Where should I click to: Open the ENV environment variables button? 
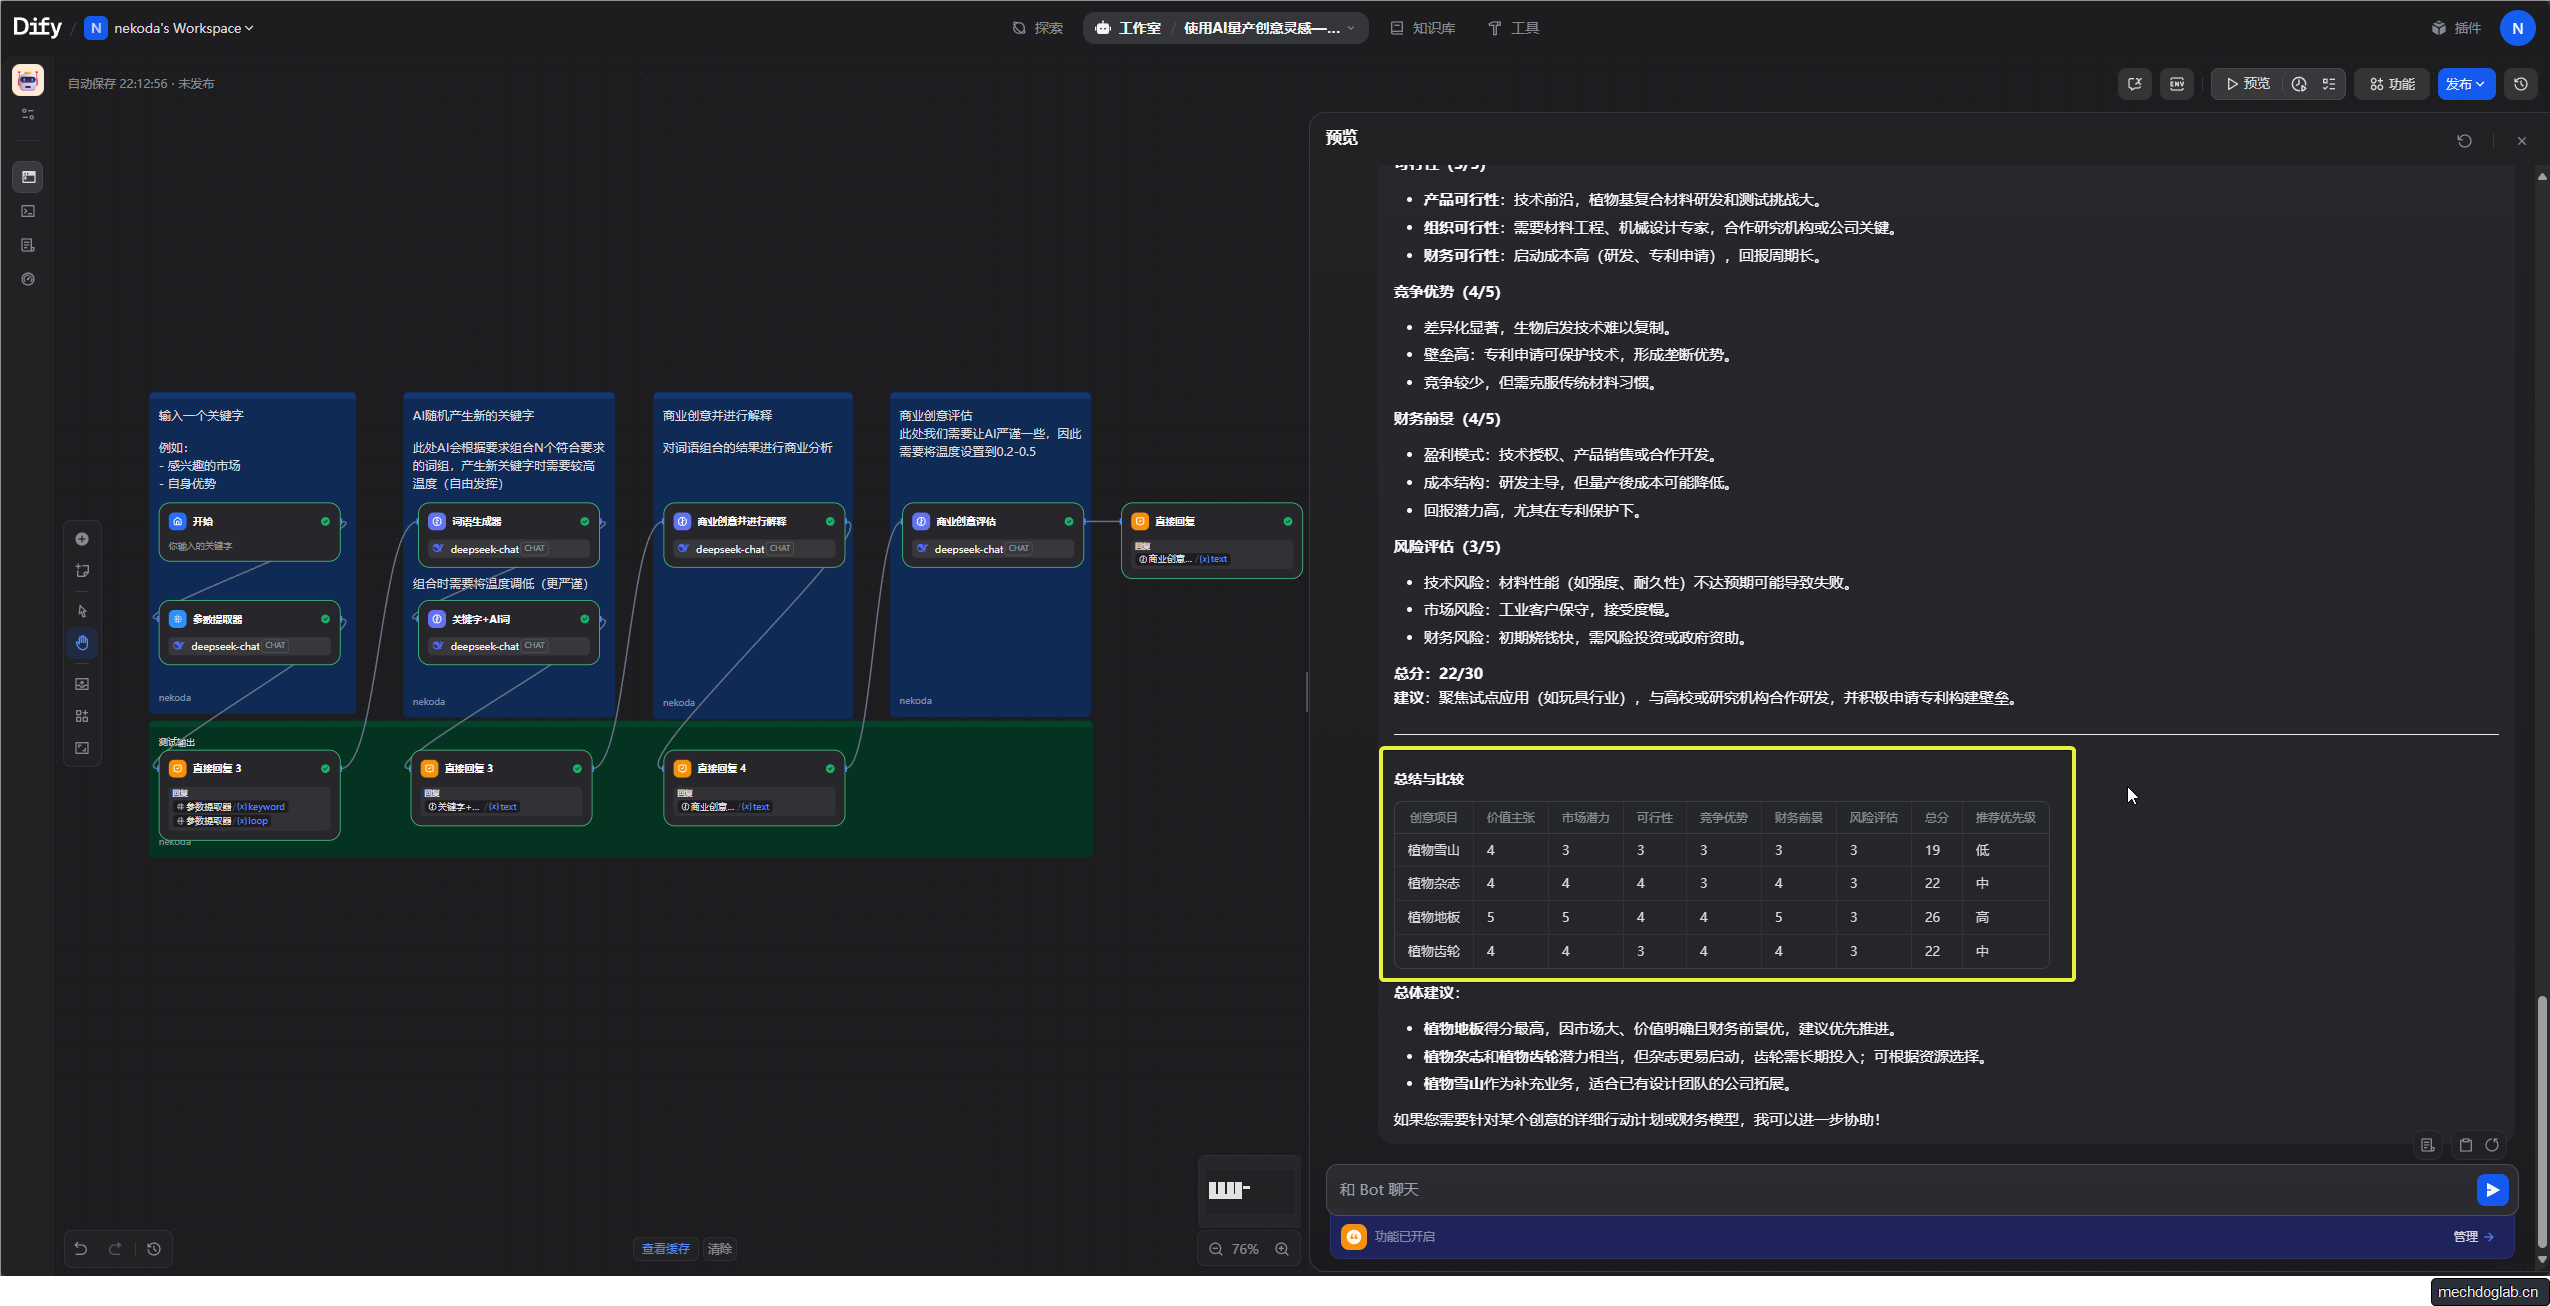[2176, 84]
